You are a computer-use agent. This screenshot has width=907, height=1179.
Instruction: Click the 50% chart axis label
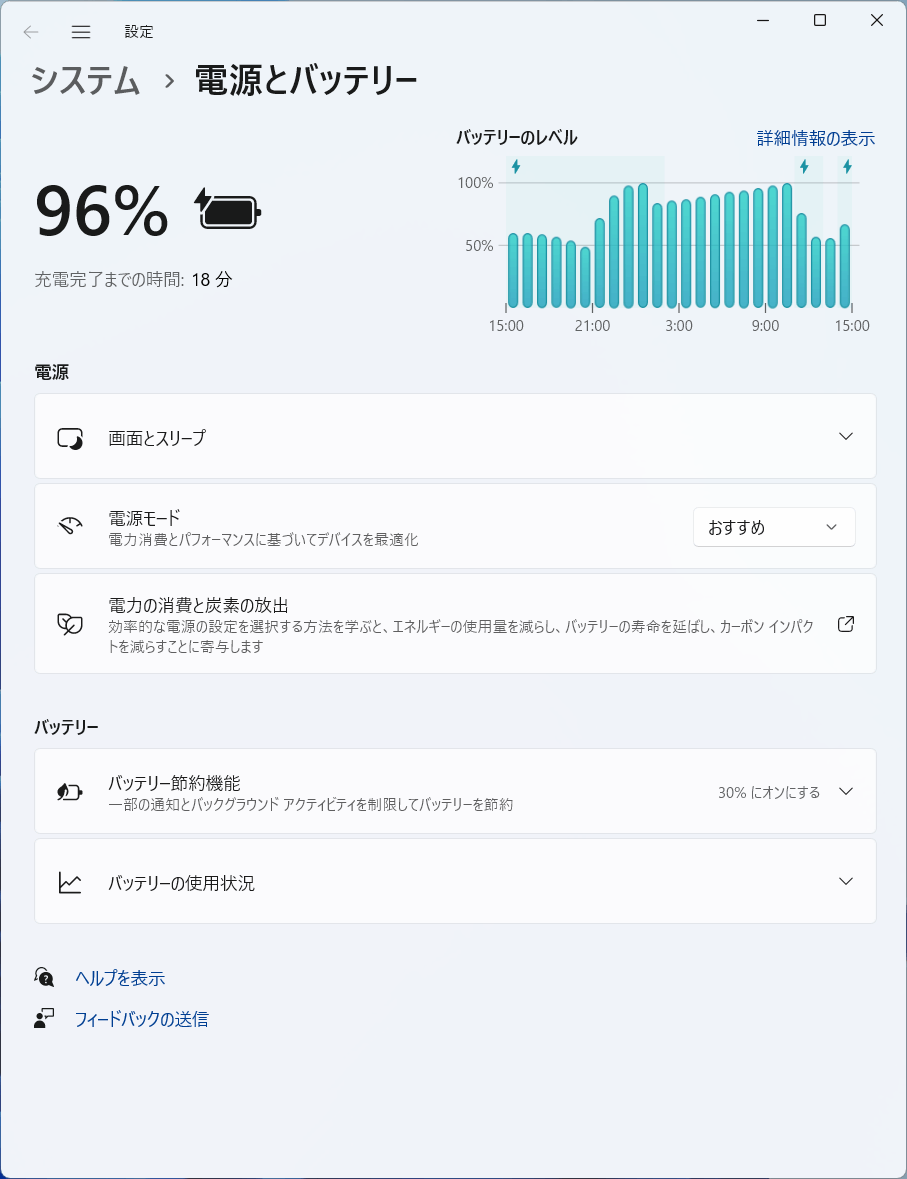(x=479, y=245)
